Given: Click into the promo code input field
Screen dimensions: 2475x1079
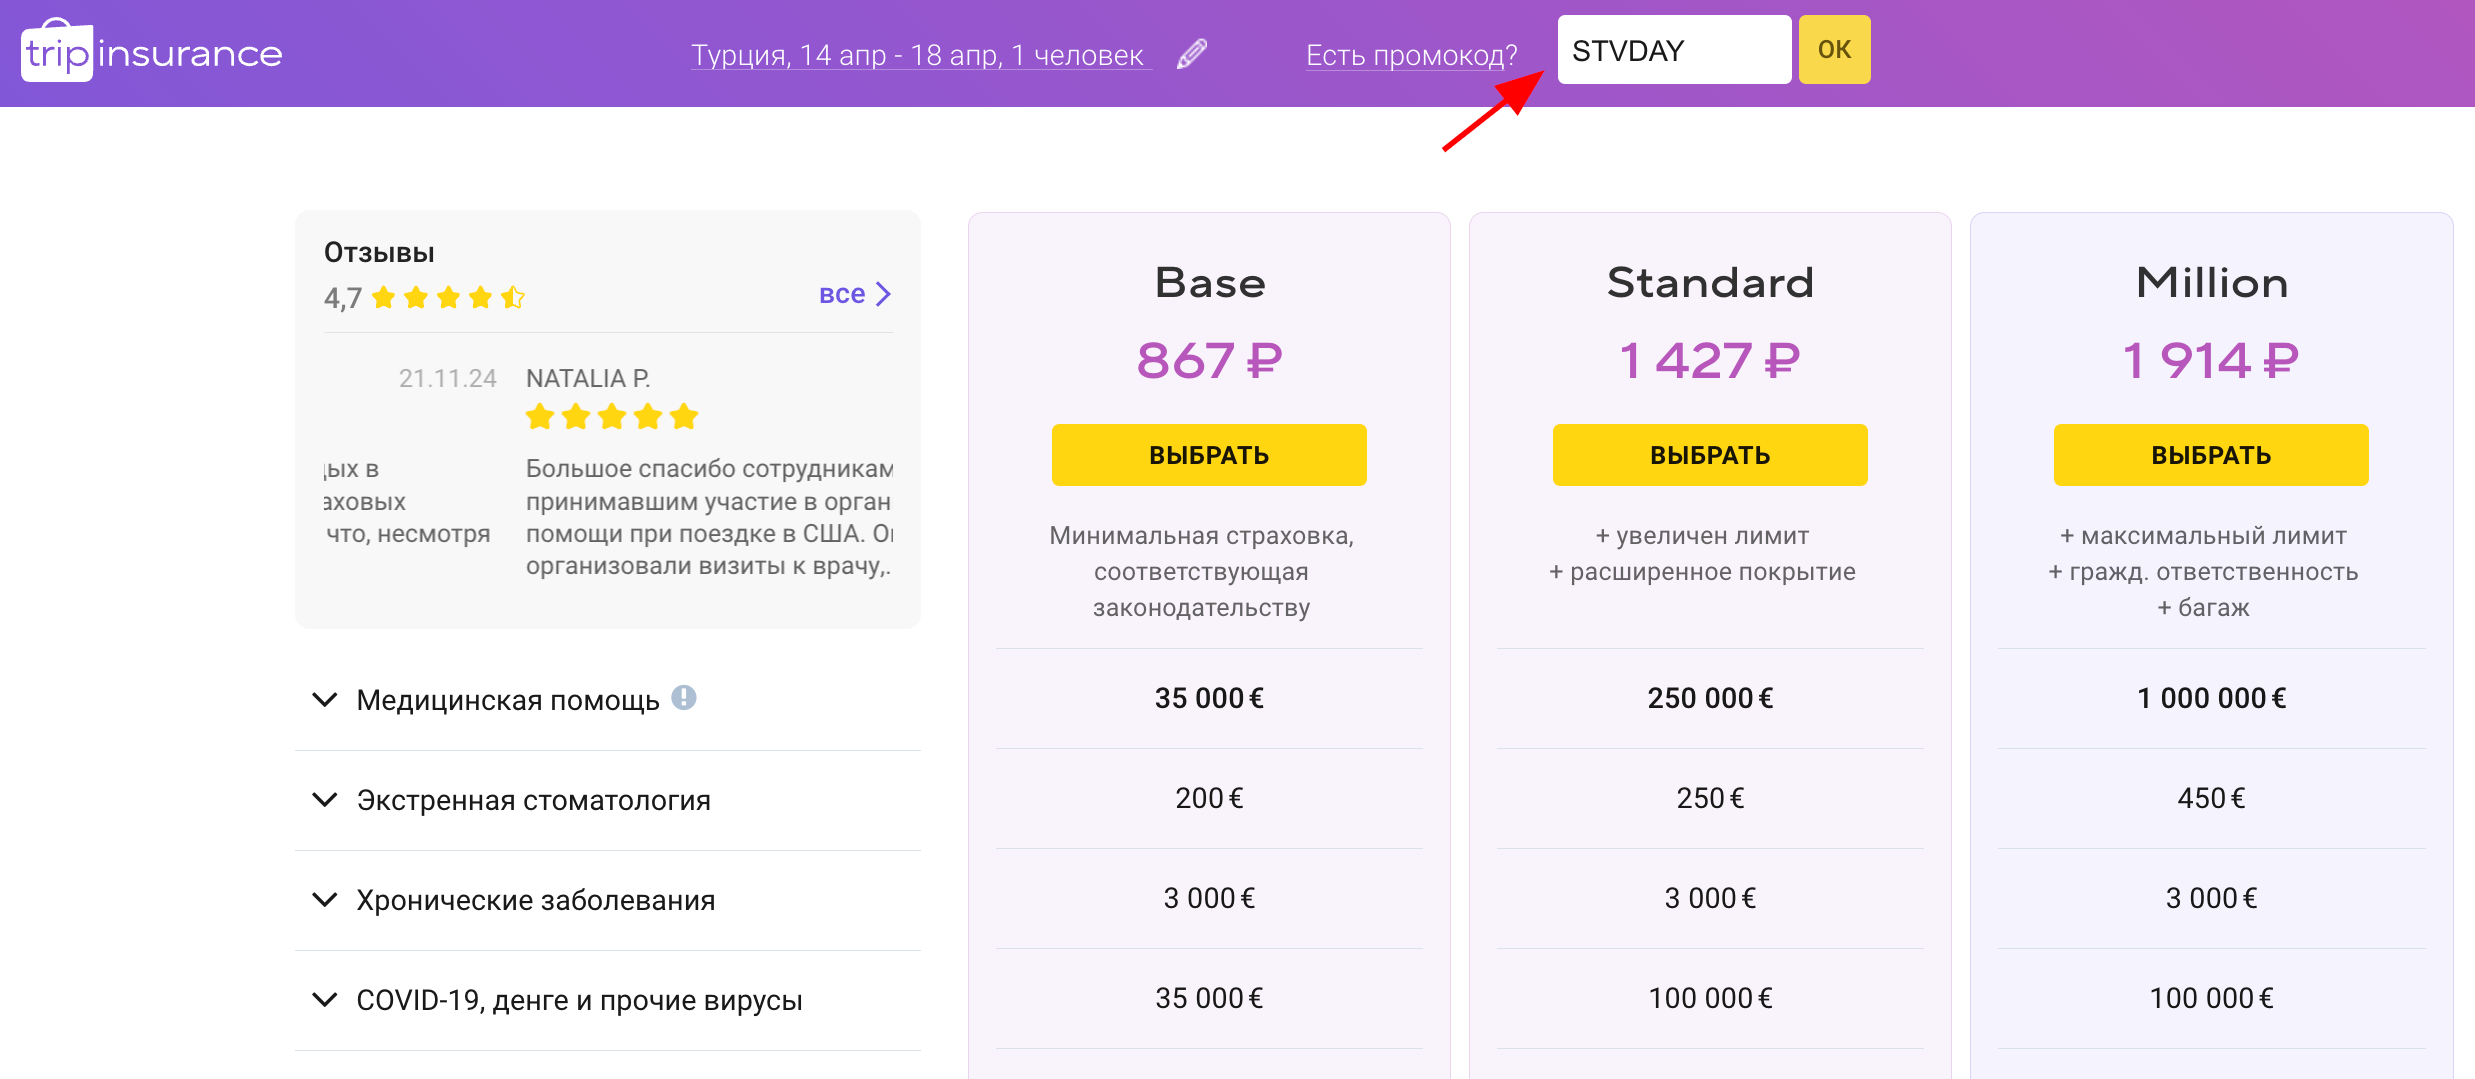Looking at the screenshot, I should click(1673, 50).
